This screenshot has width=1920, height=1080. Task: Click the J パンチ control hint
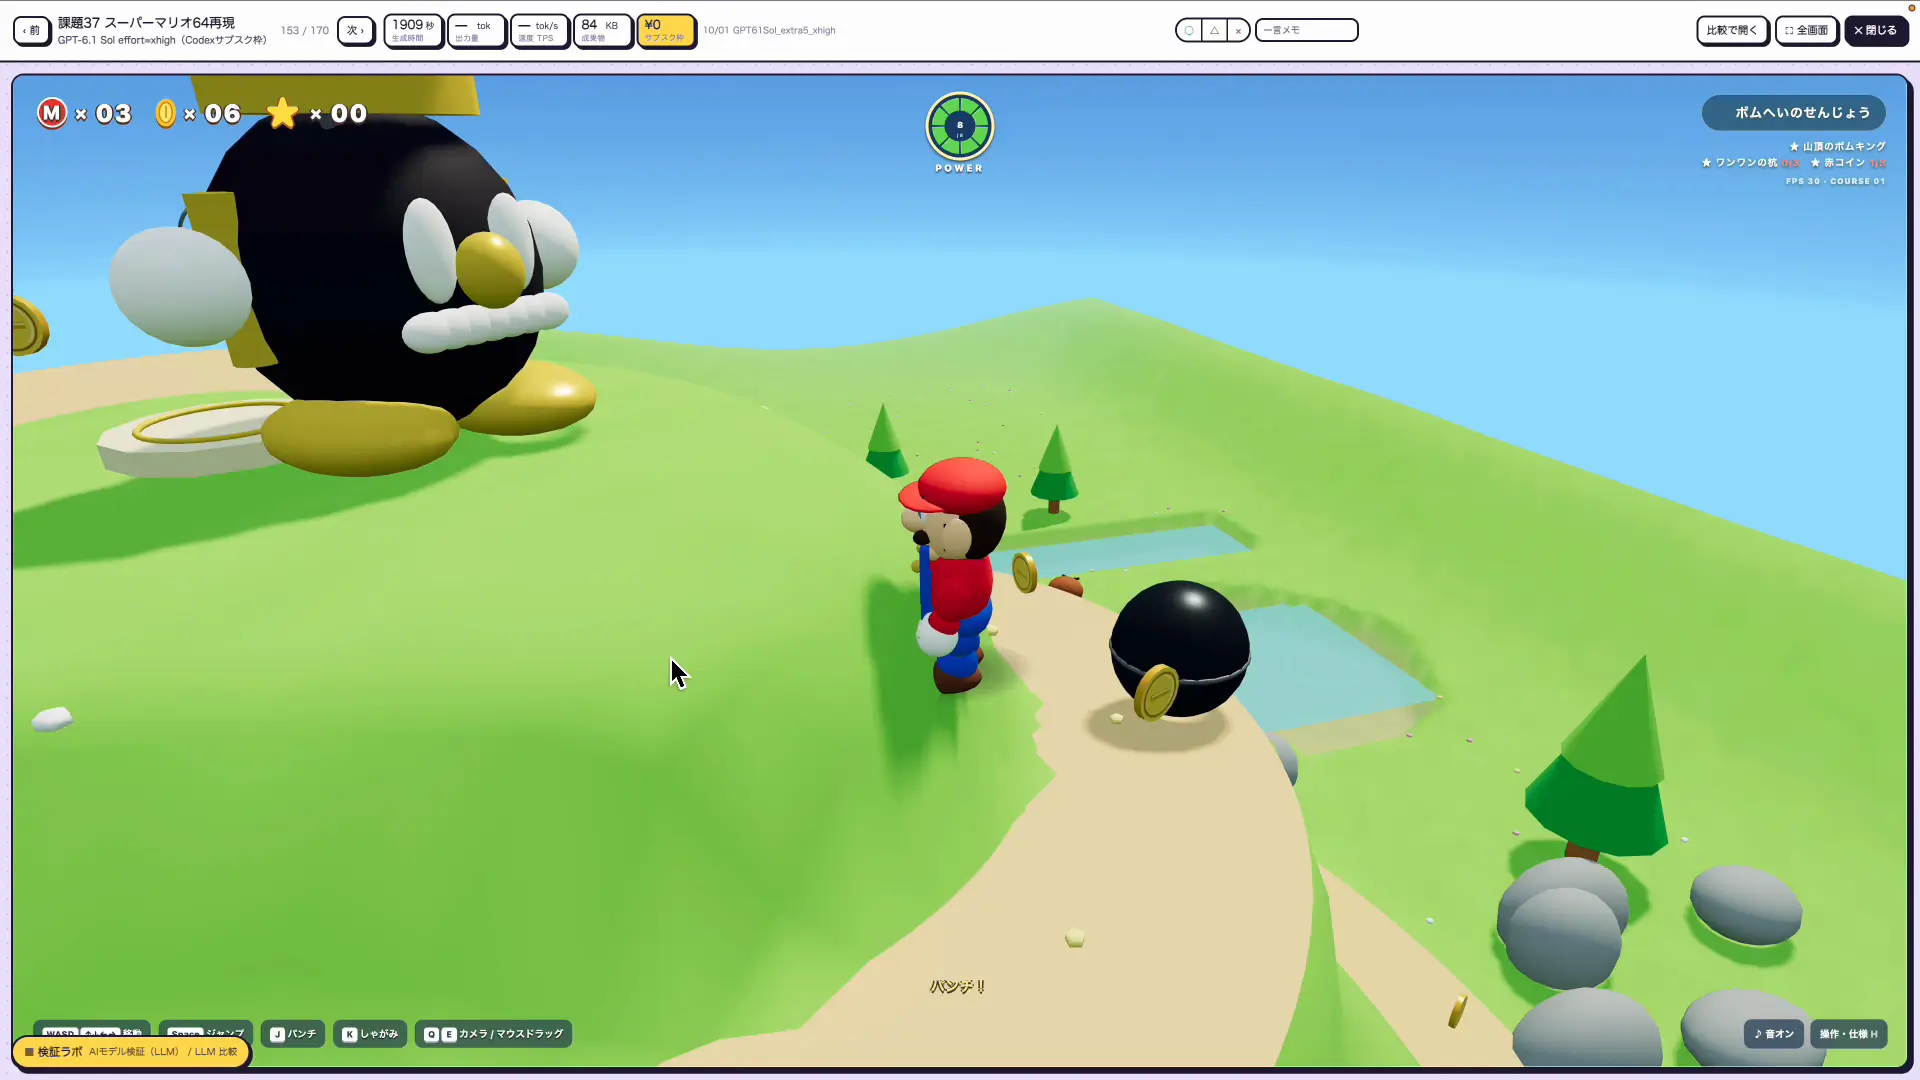pyautogui.click(x=293, y=1034)
